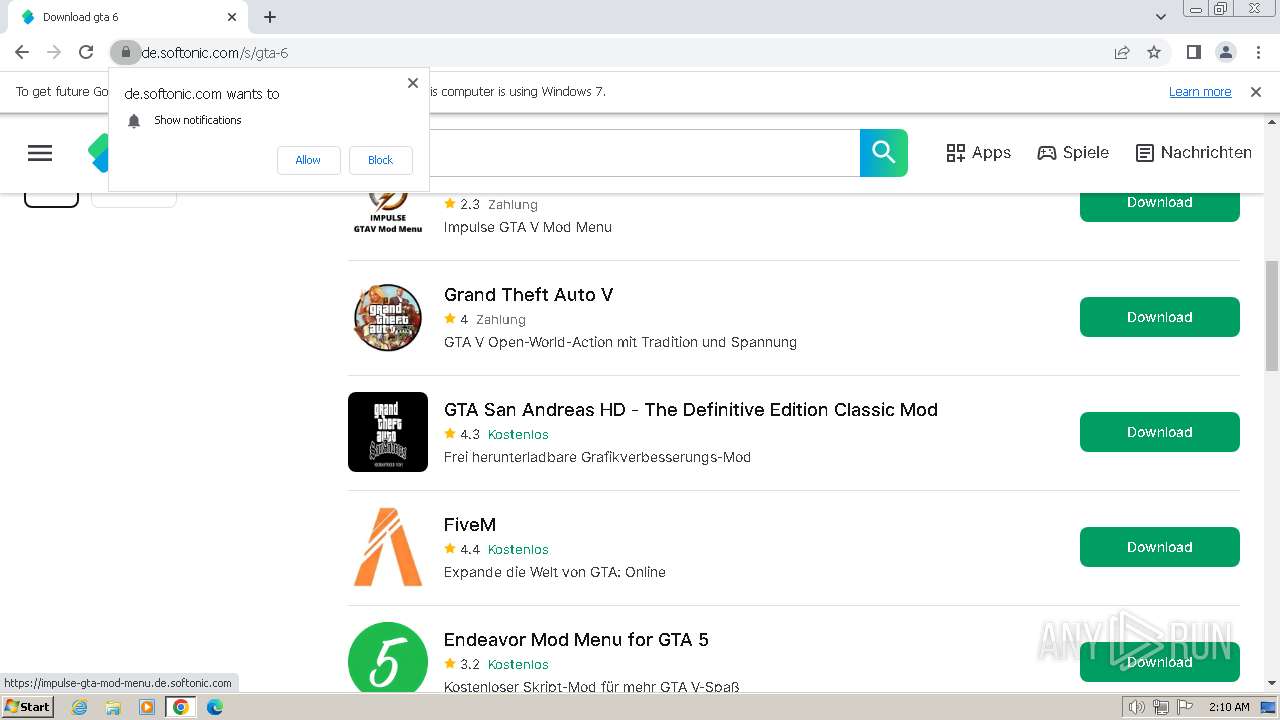1280x720 pixels.
Task: Block notifications from de.softonic.com
Action: coord(380,160)
